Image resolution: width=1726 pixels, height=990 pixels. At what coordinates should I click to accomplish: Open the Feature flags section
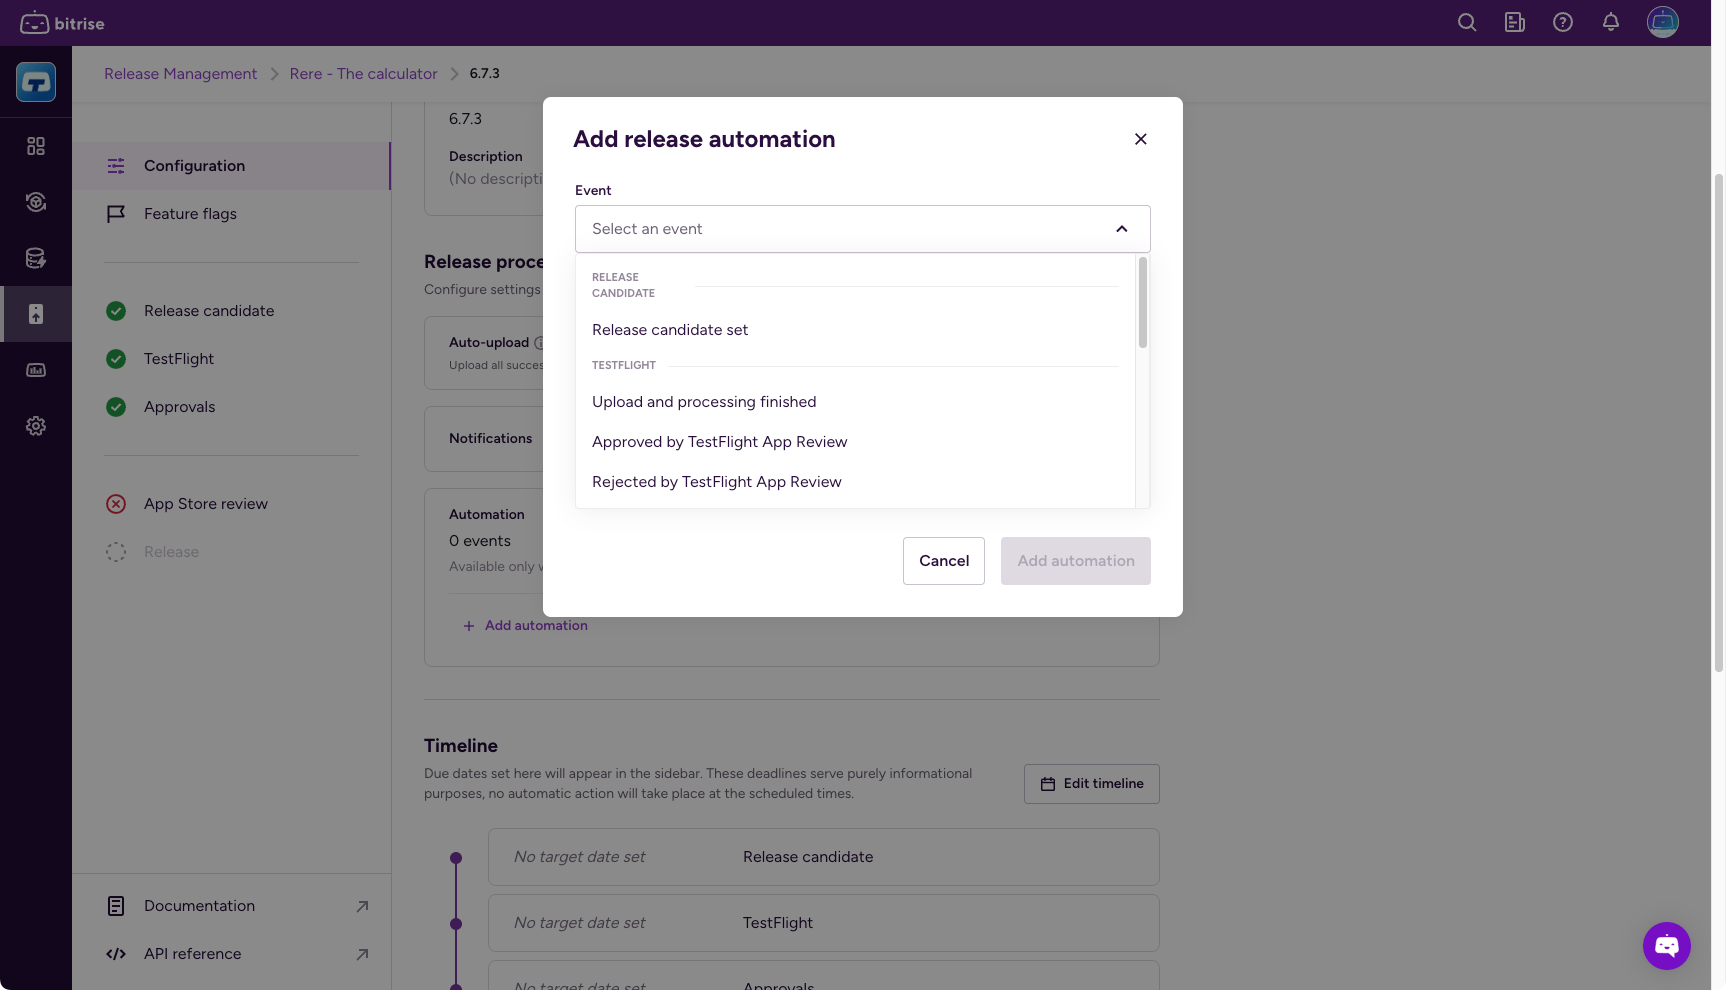pos(190,214)
